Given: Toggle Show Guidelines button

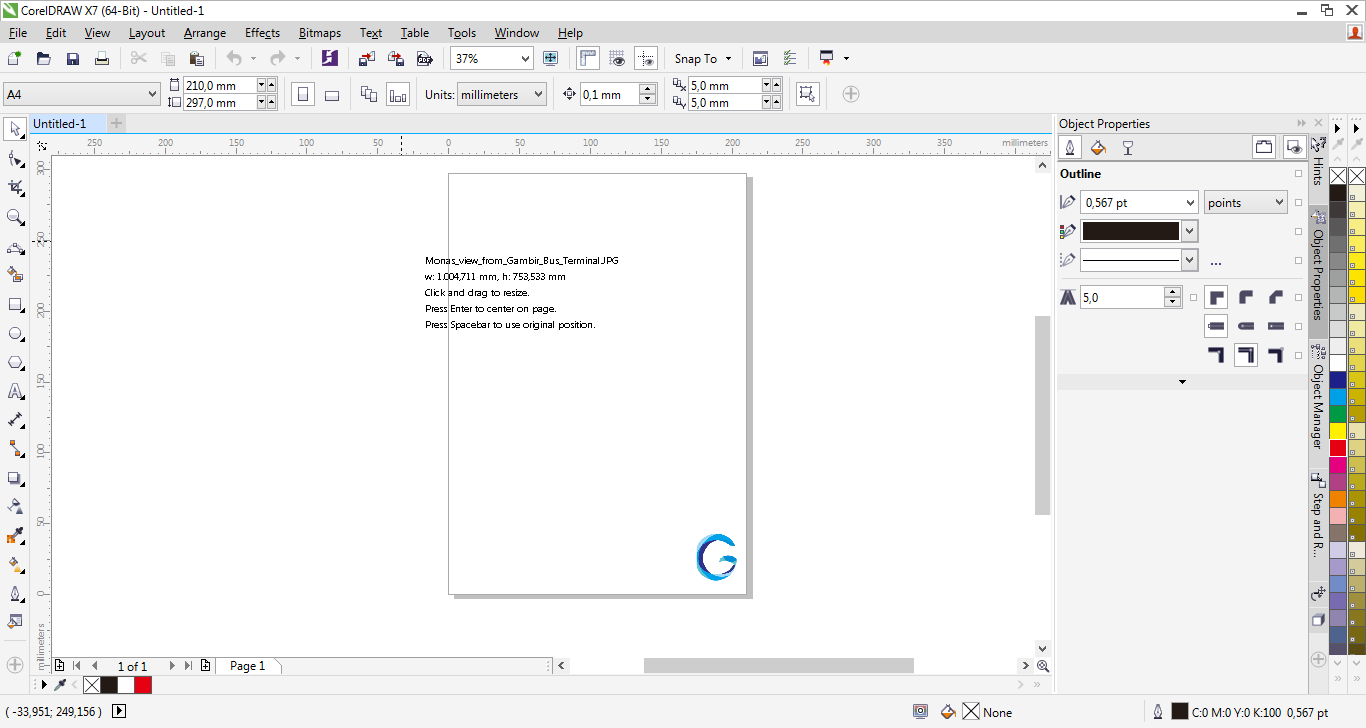Looking at the screenshot, I should [646, 59].
